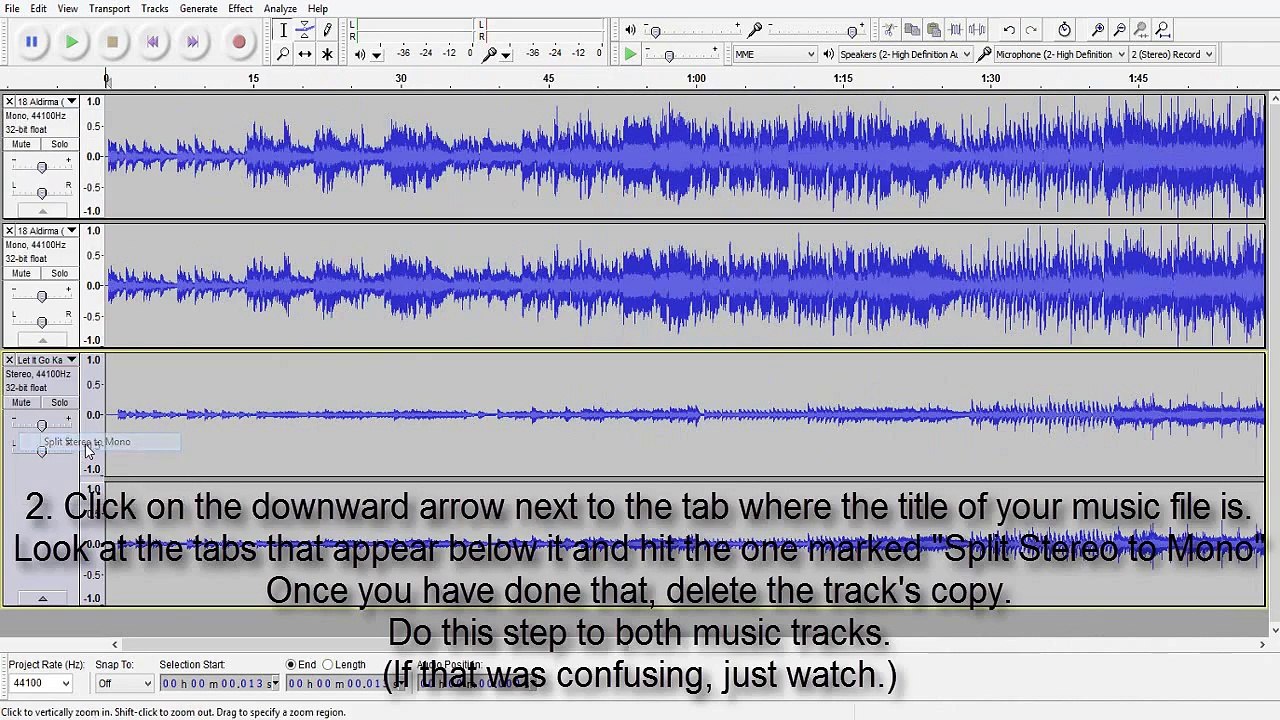This screenshot has width=1280, height=720.
Task: Open Let It Go Ka track dropdown
Action: [71, 360]
